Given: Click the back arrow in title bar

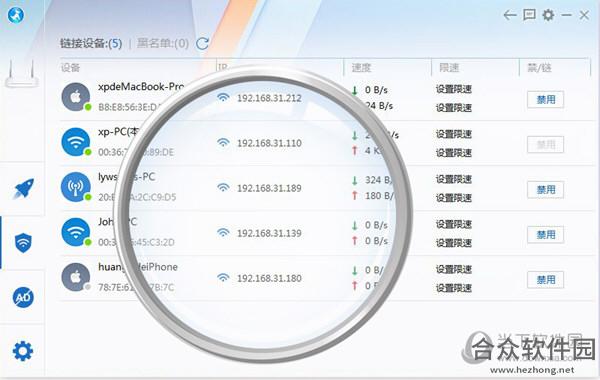Looking at the screenshot, I should (x=510, y=15).
